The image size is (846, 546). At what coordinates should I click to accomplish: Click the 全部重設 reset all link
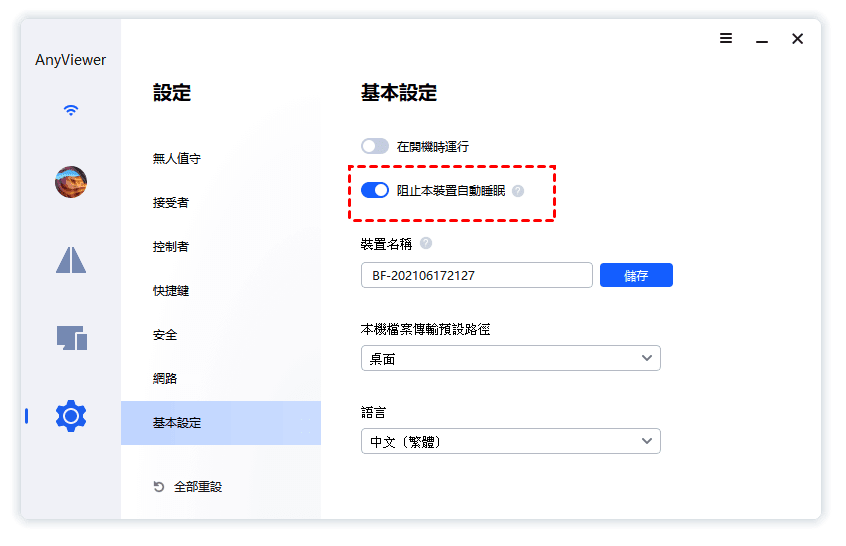click(x=188, y=487)
